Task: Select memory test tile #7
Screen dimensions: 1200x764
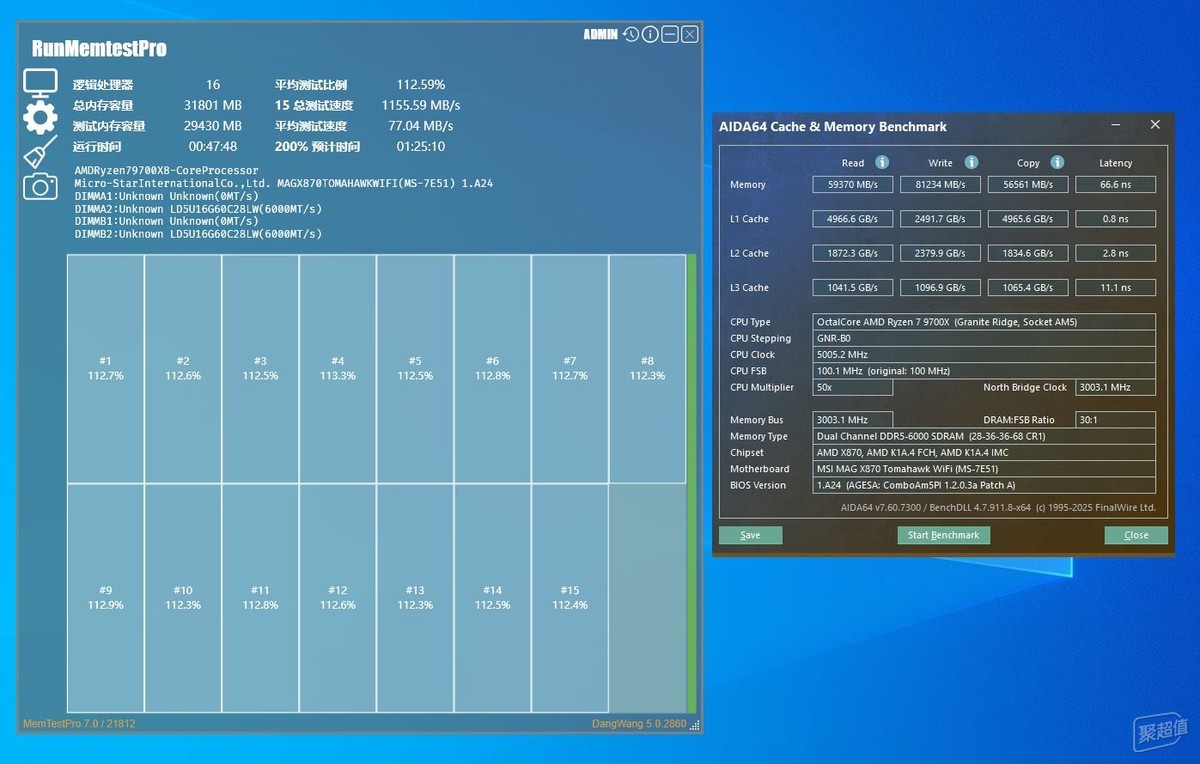Action: (x=569, y=369)
